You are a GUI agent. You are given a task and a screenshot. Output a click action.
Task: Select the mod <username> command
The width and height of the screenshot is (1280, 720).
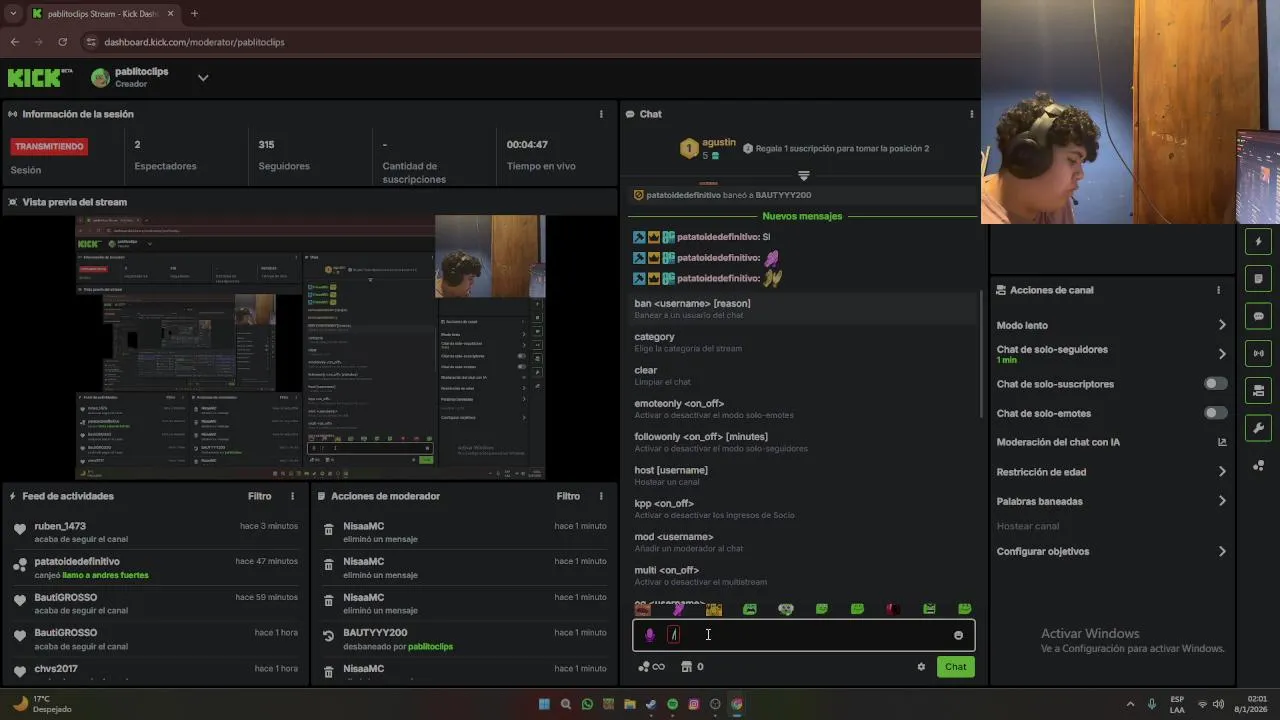(x=802, y=542)
